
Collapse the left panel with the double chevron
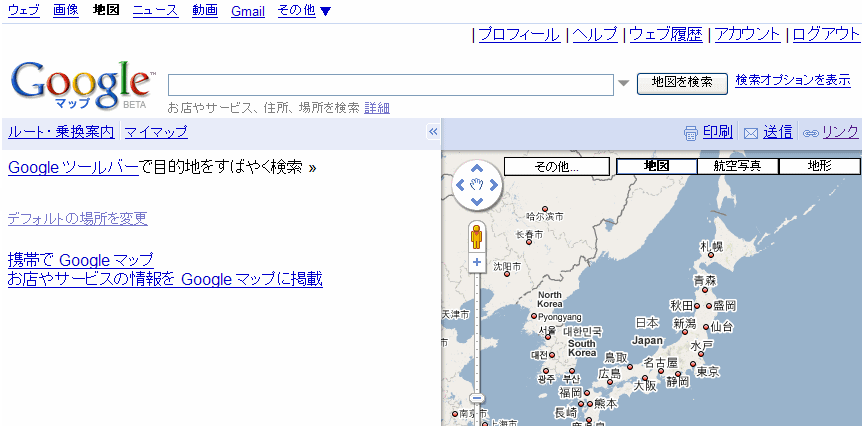(x=433, y=131)
